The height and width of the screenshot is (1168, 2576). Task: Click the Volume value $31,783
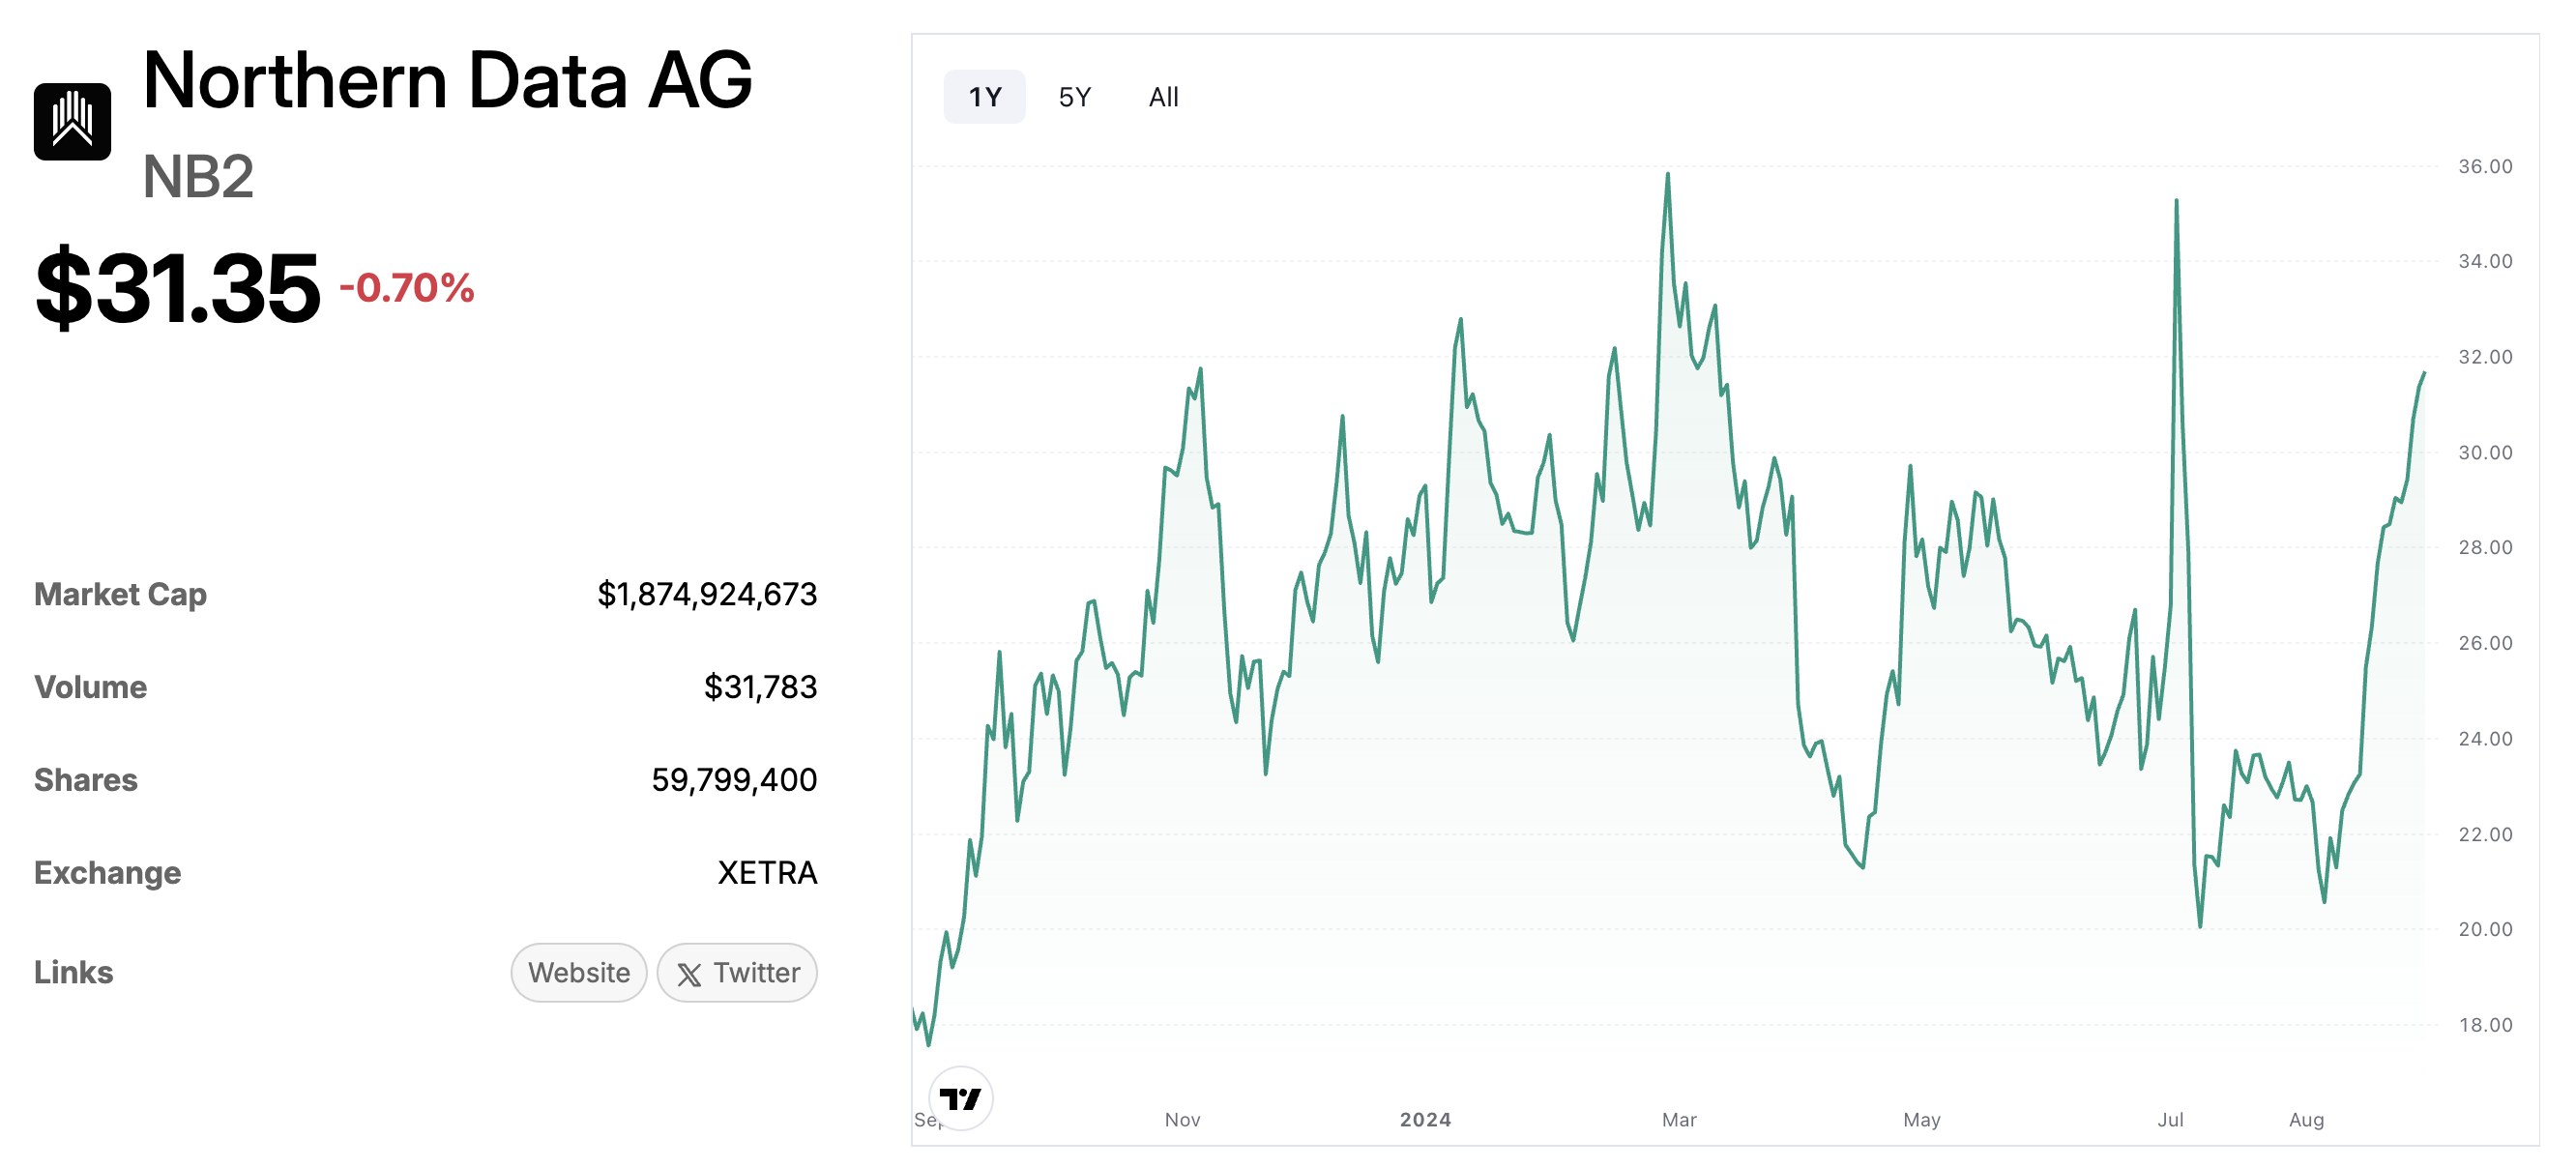pos(760,687)
